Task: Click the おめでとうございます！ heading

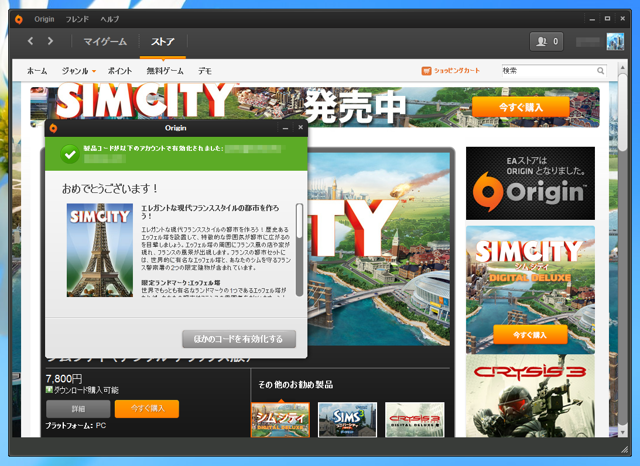Action: tap(110, 189)
